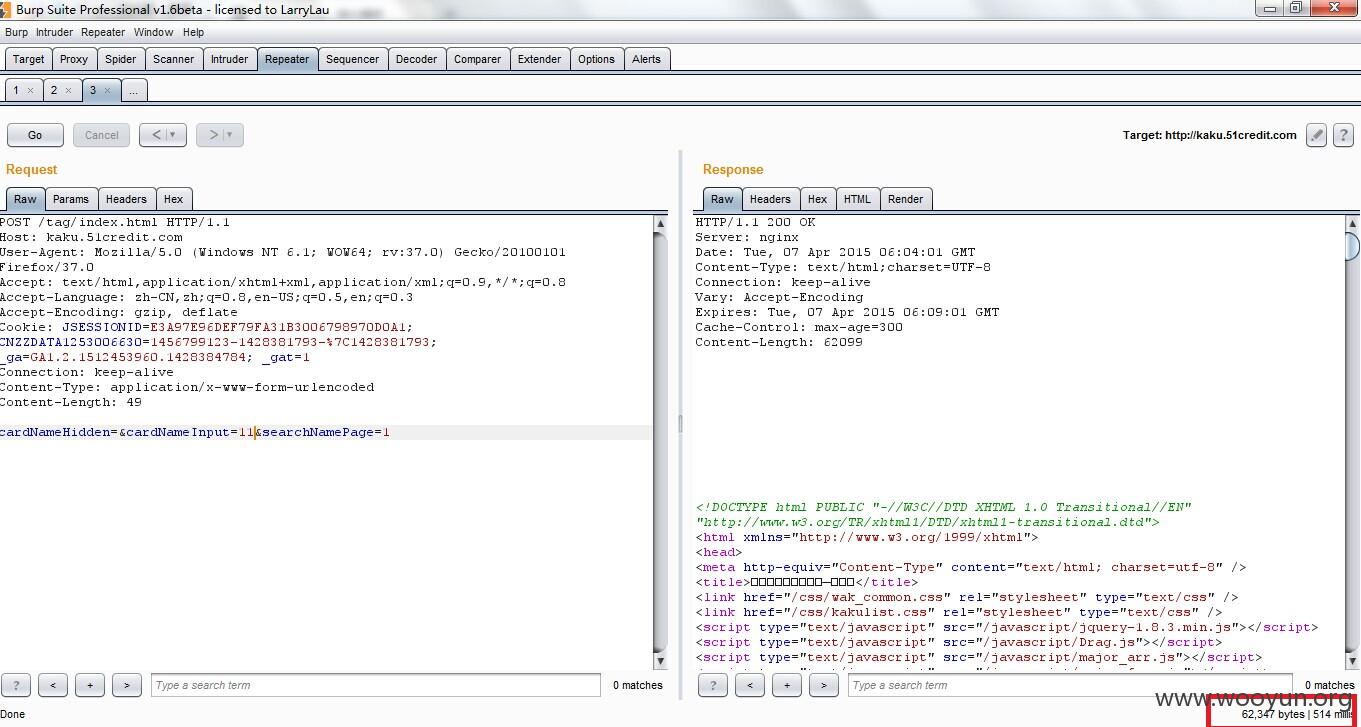Viewport: 1361px width, 727px height.
Task: Click the Done status bar text
Action: pyautogui.click(x=13, y=714)
